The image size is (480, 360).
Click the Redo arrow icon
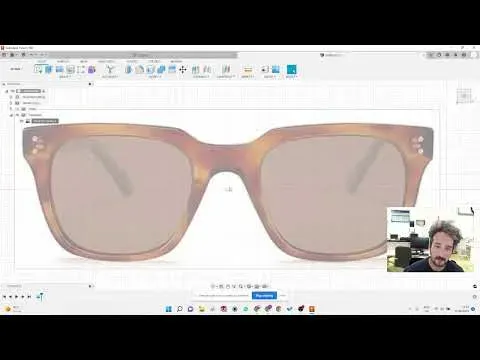click(x=43, y=54)
